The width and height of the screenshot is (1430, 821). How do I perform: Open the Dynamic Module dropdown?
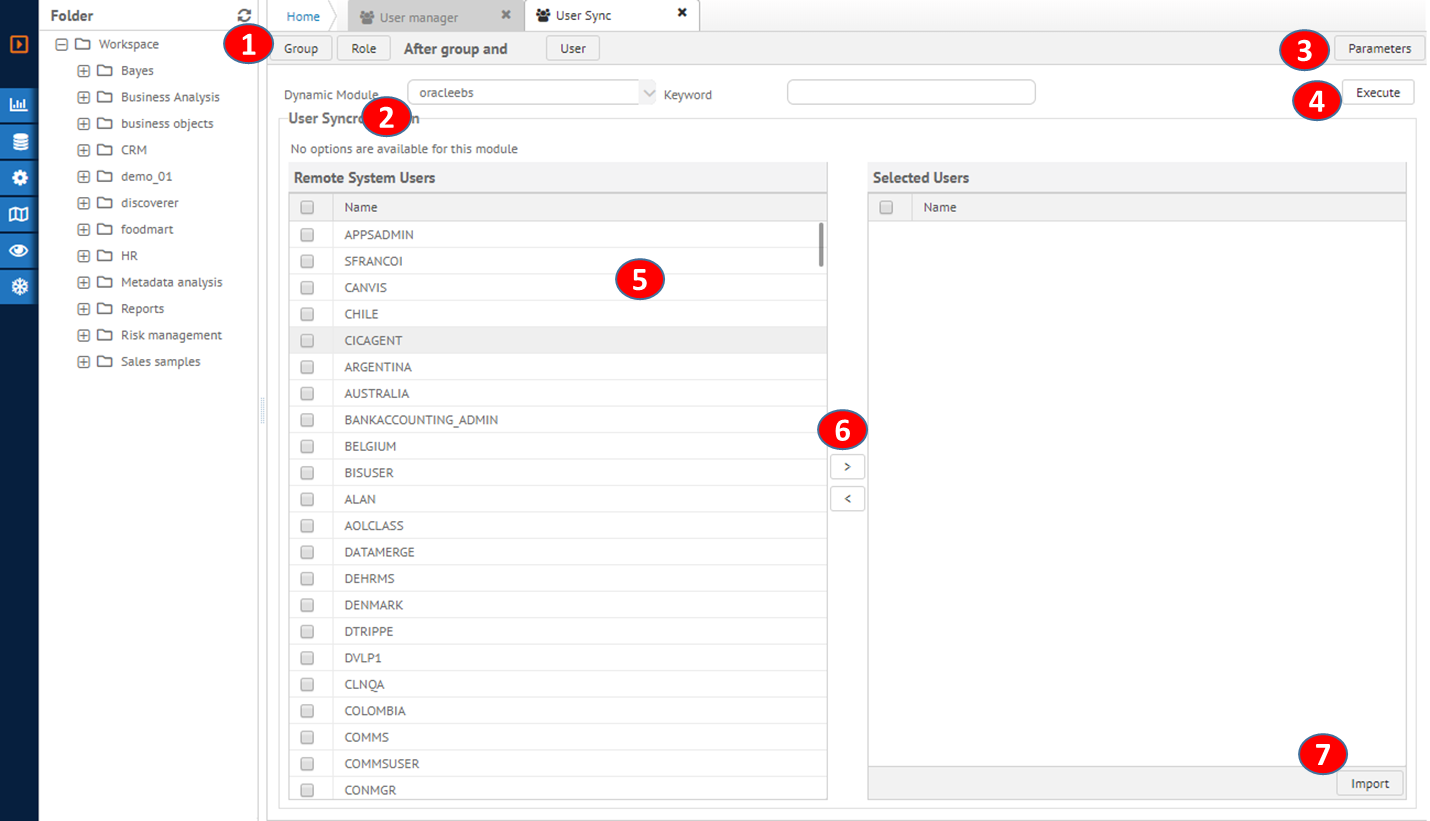[x=646, y=93]
